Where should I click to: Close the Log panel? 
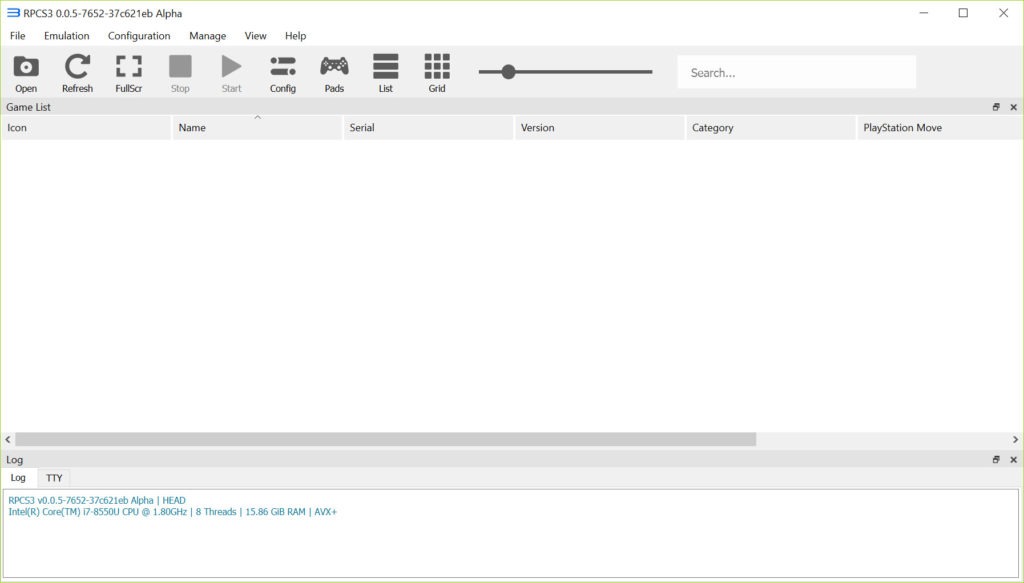tap(1014, 460)
